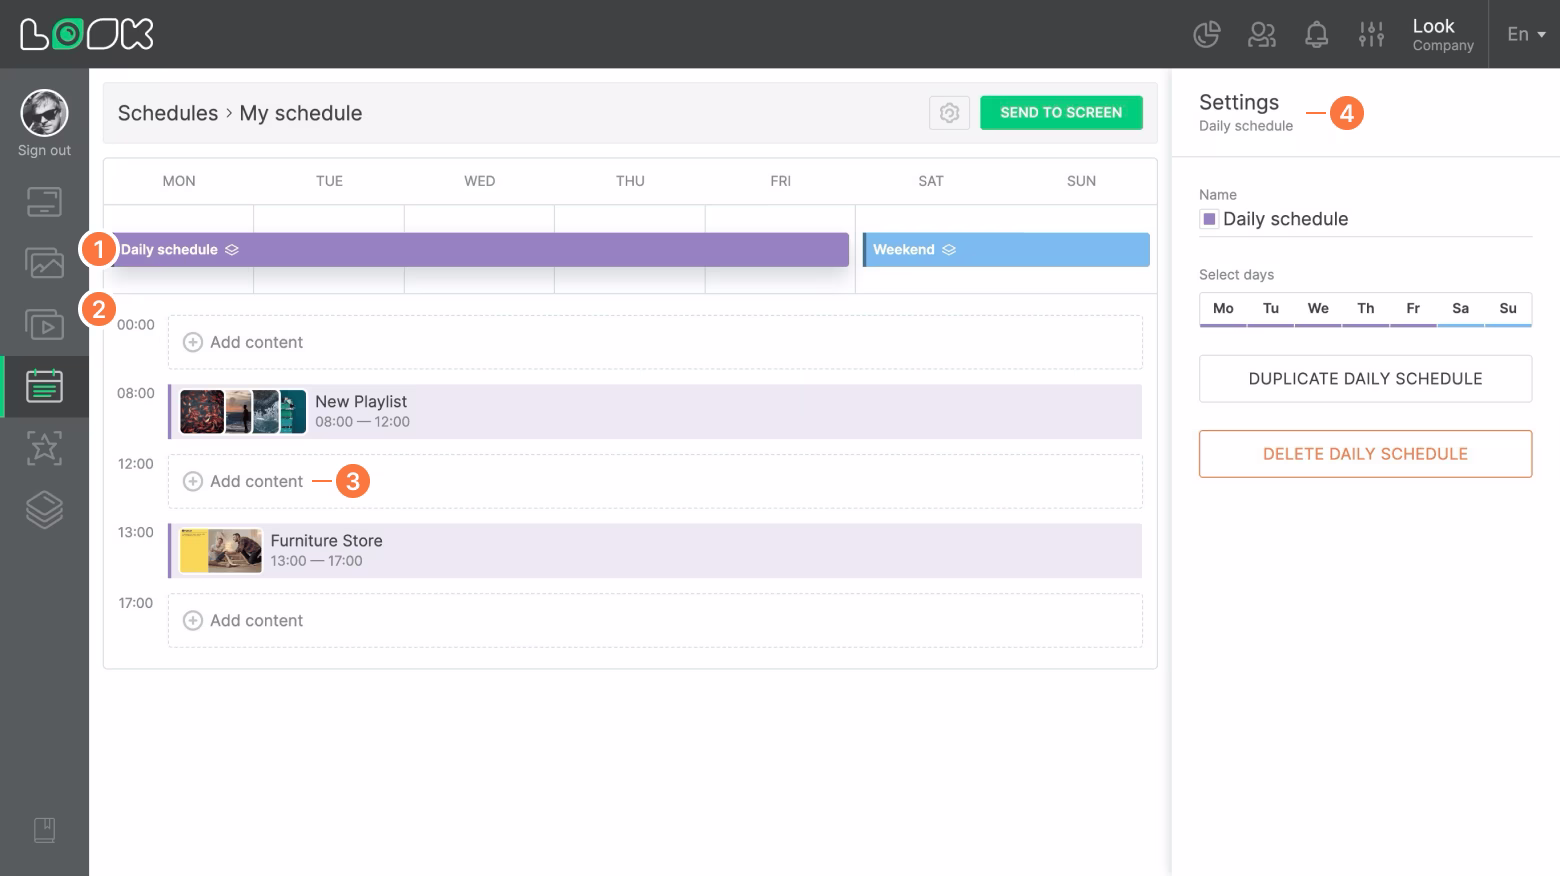This screenshot has width=1560, height=876.
Task: Click SEND TO SCREEN button
Action: coord(1060,112)
